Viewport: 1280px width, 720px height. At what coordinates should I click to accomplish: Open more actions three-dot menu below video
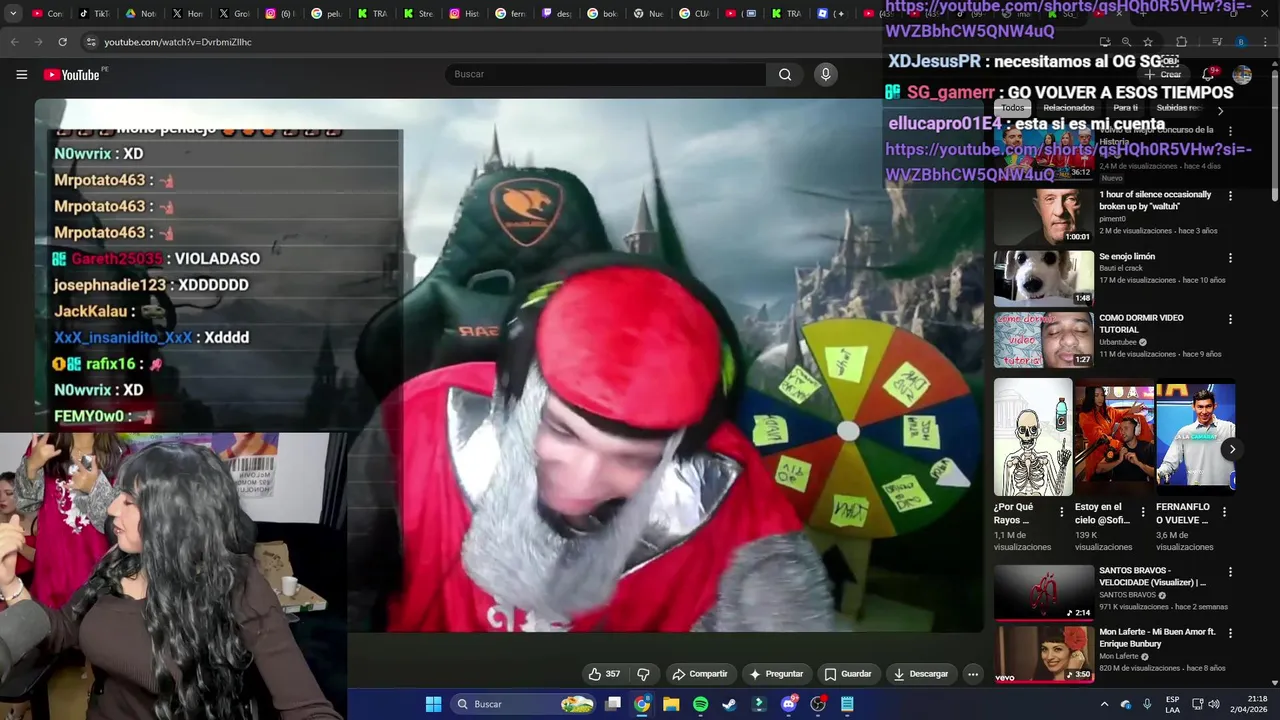click(973, 674)
